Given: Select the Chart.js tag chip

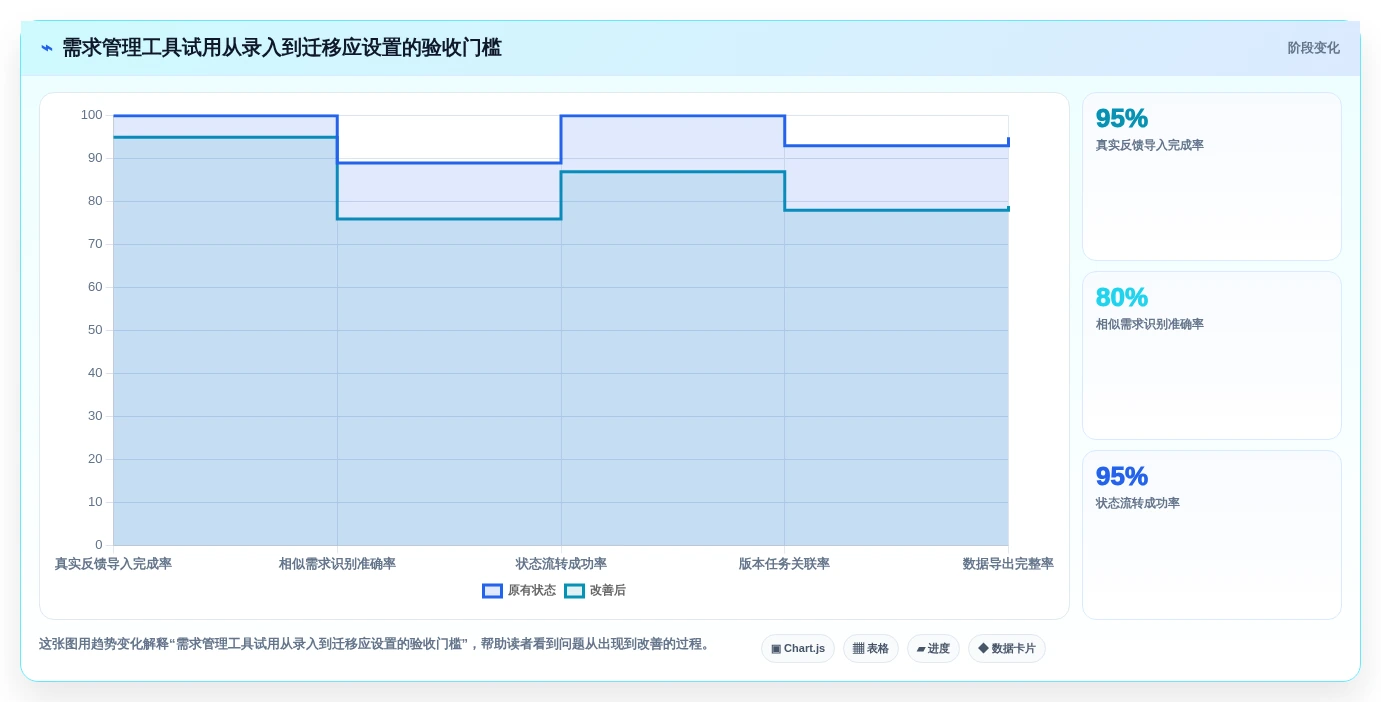Looking at the screenshot, I should [798, 649].
